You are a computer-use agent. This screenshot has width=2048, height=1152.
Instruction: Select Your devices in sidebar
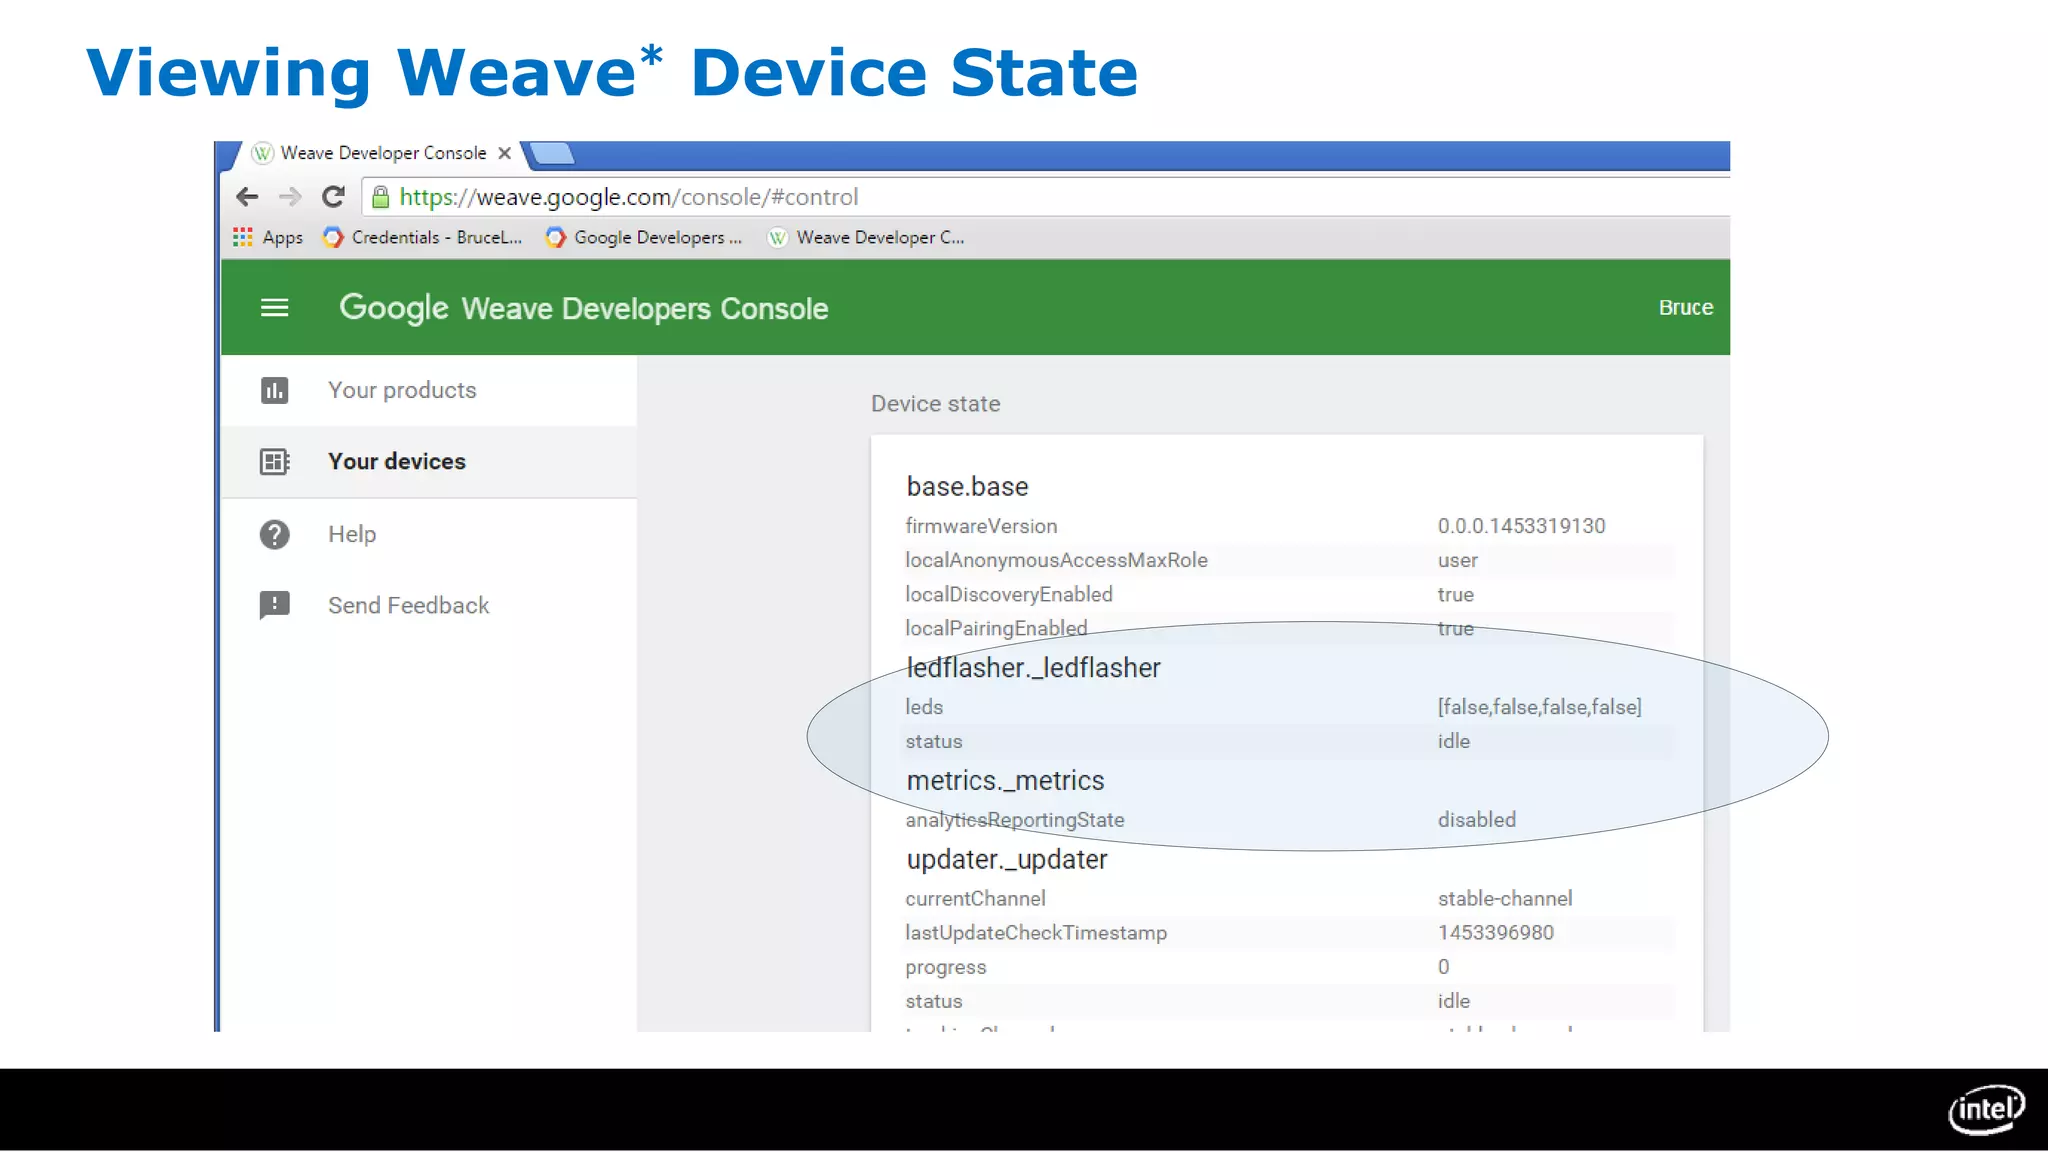429,461
